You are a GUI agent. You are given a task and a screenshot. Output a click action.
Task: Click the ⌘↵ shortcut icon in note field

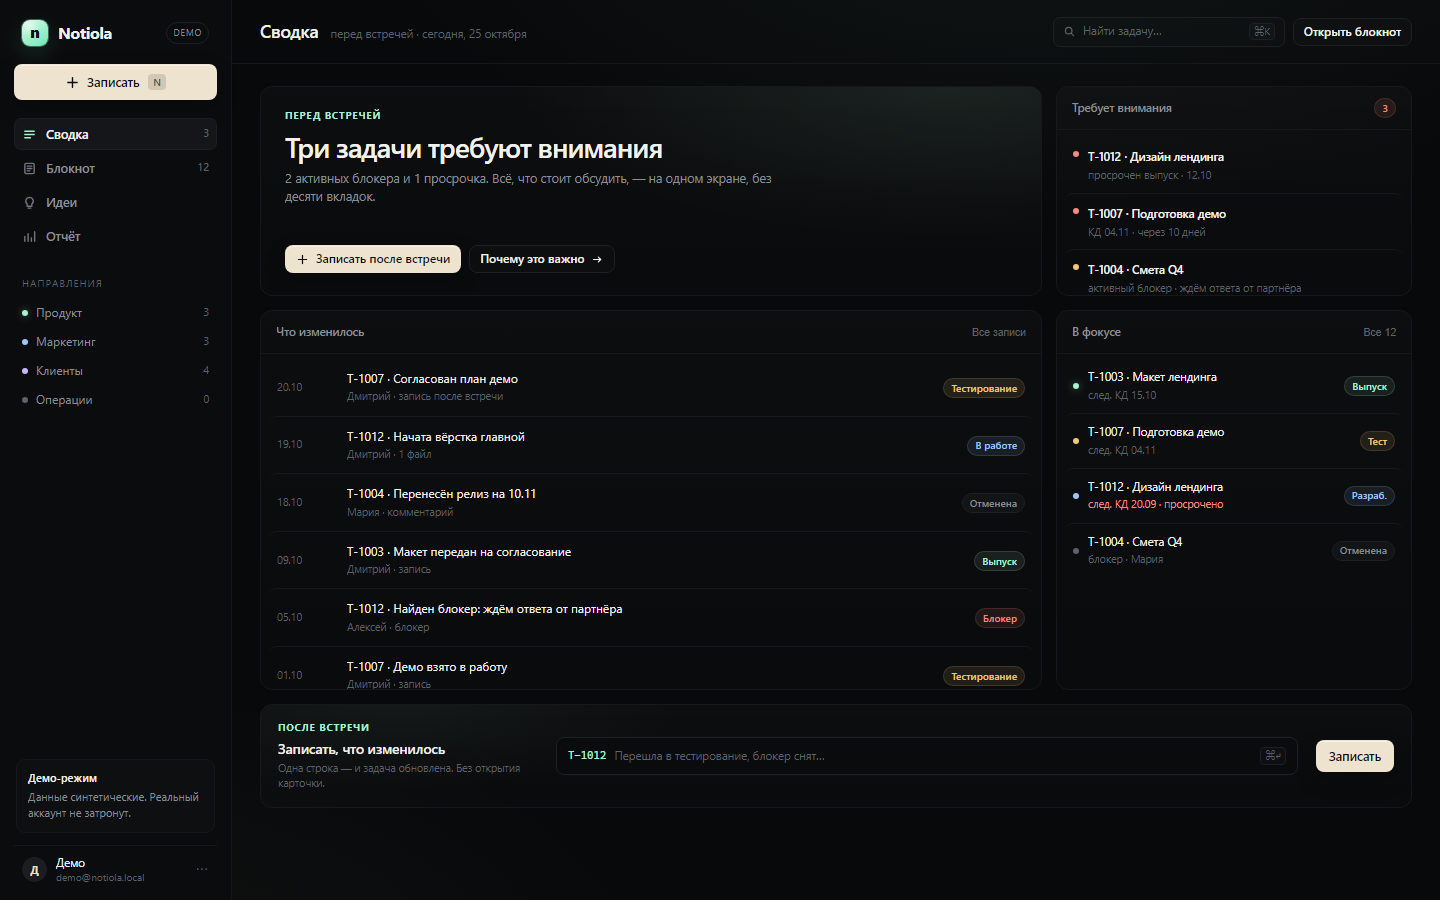1273,756
